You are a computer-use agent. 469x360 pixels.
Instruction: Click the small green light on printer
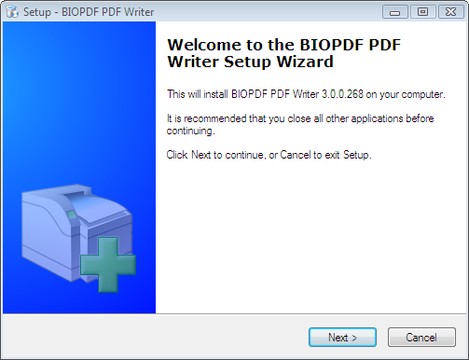[x=71, y=215]
